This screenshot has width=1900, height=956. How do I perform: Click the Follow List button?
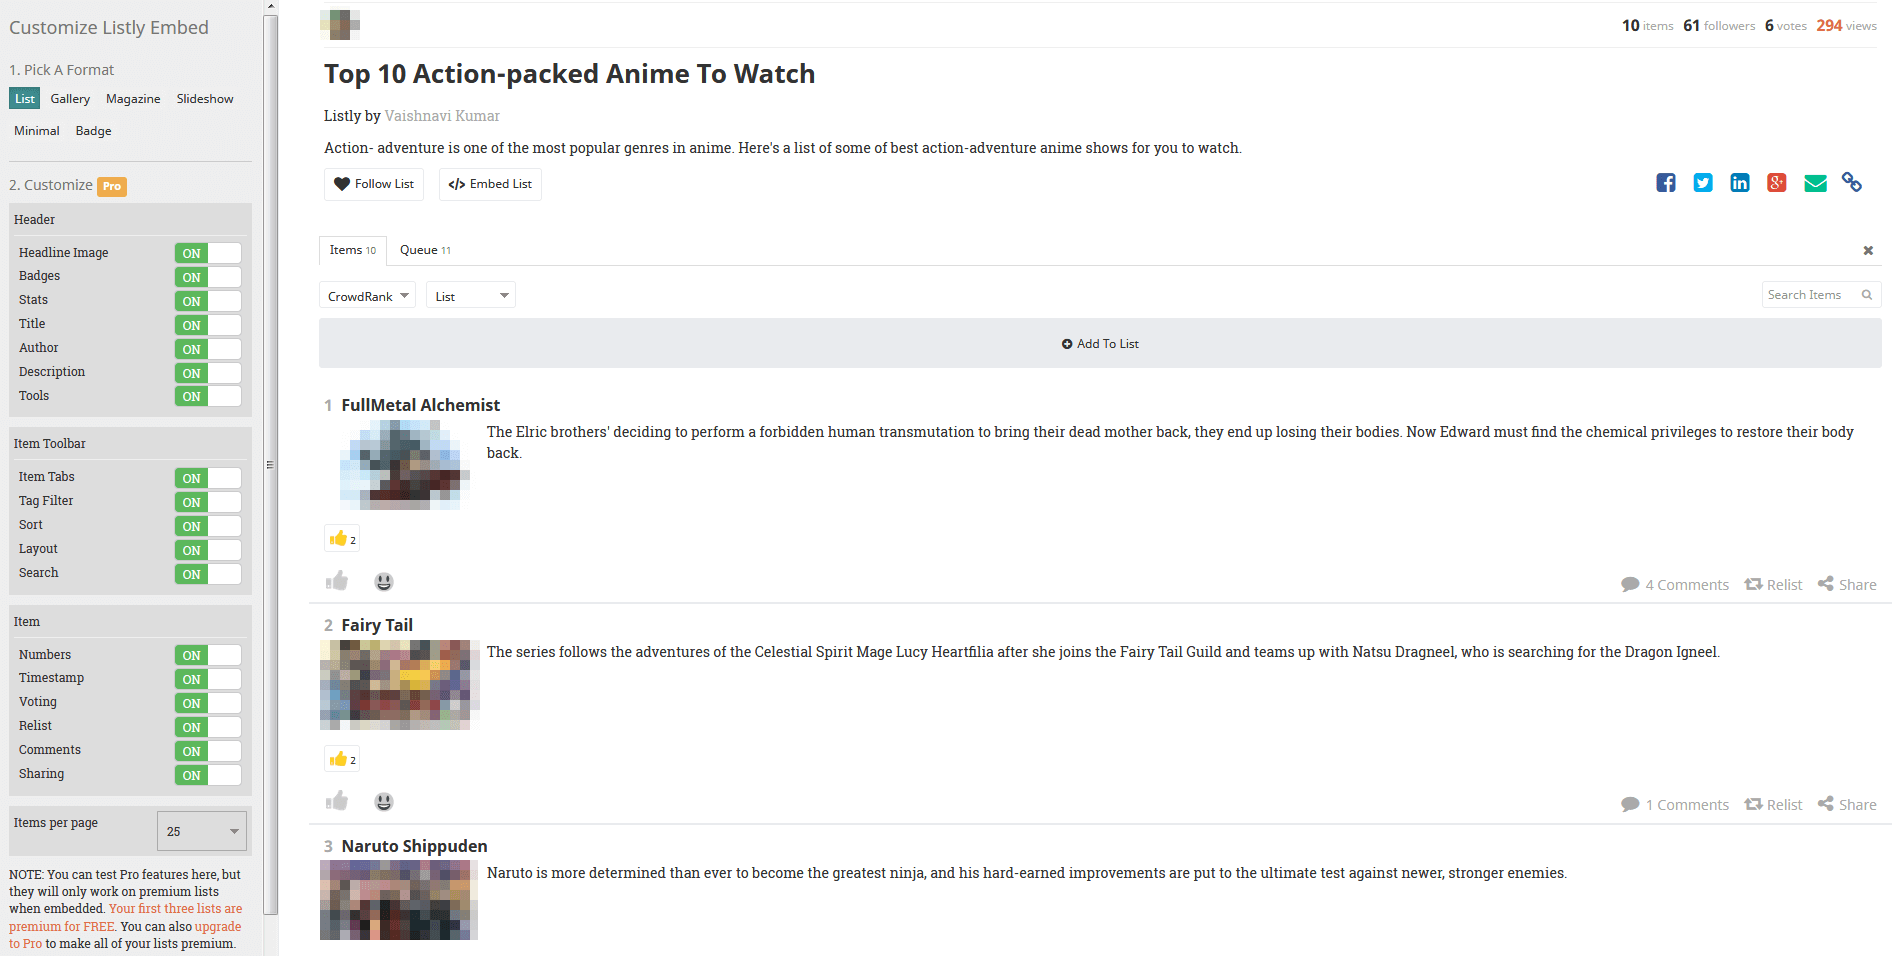click(x=374, y=184)
